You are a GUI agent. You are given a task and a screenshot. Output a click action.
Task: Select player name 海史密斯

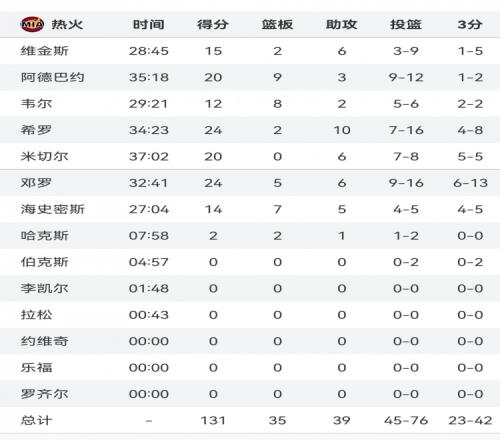(x=53, y=209)
